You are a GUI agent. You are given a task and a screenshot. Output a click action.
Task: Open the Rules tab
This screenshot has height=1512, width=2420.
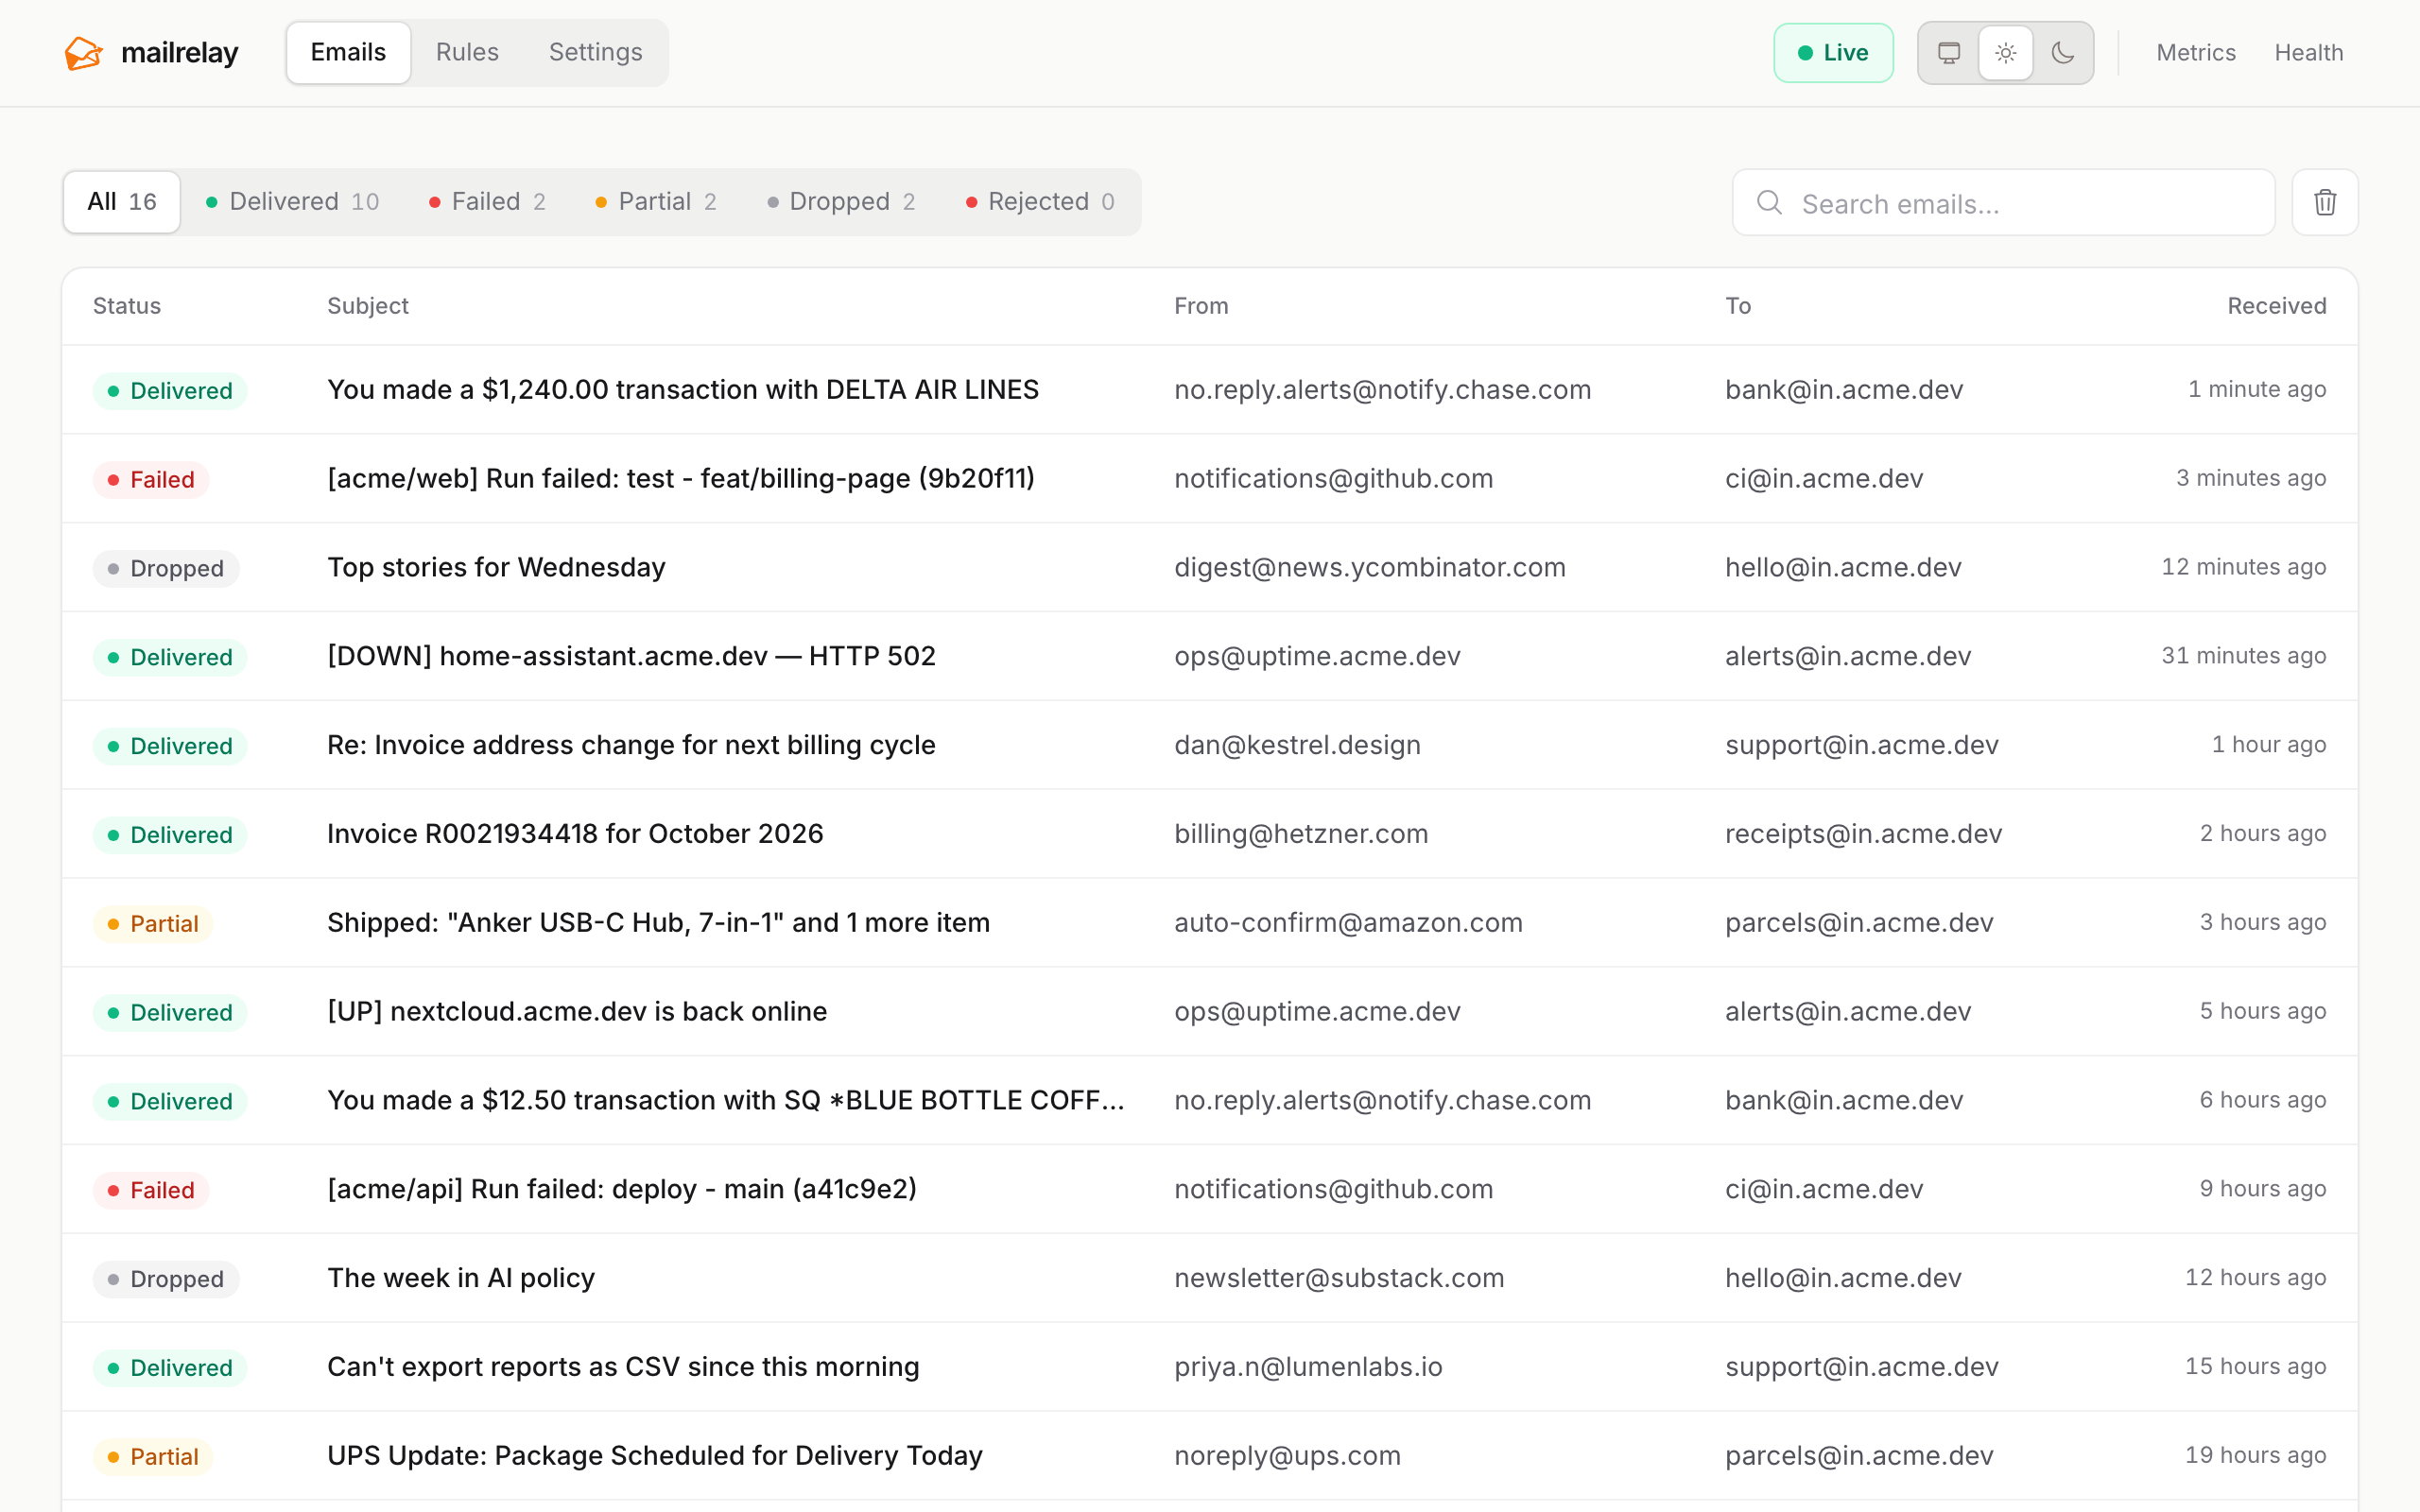point(467,53)
